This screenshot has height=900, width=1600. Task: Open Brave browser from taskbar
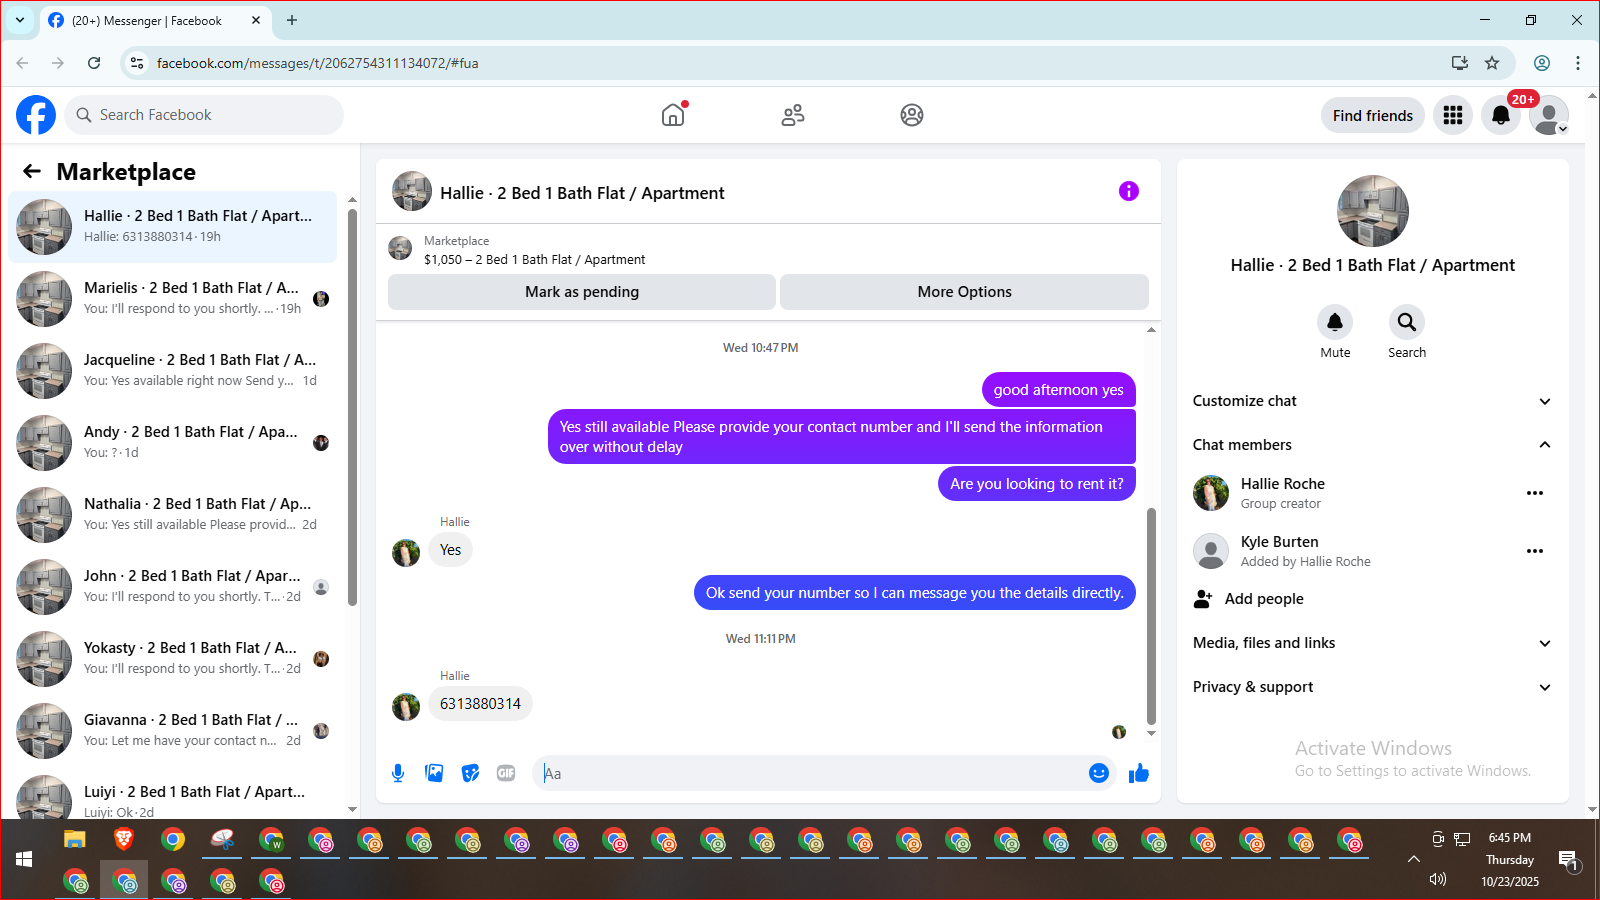pyautogui.click(x=124, y=840)
